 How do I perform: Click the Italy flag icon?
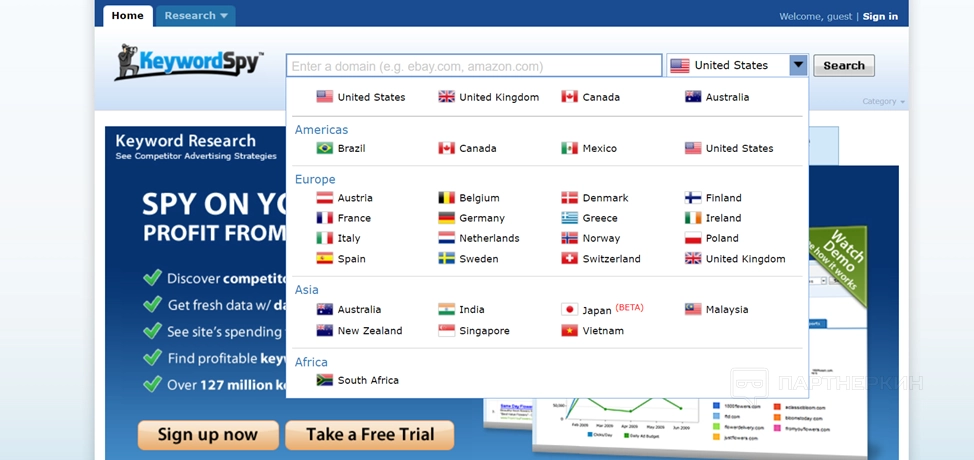pyautogui.click(x=325, y=238)
